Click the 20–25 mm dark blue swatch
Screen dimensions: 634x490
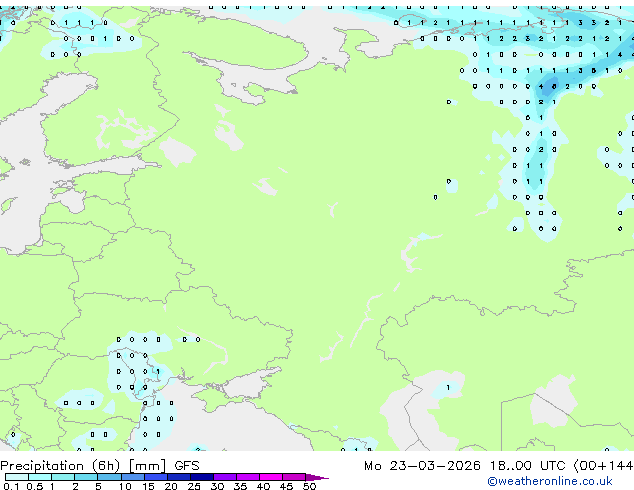point(179,477)
